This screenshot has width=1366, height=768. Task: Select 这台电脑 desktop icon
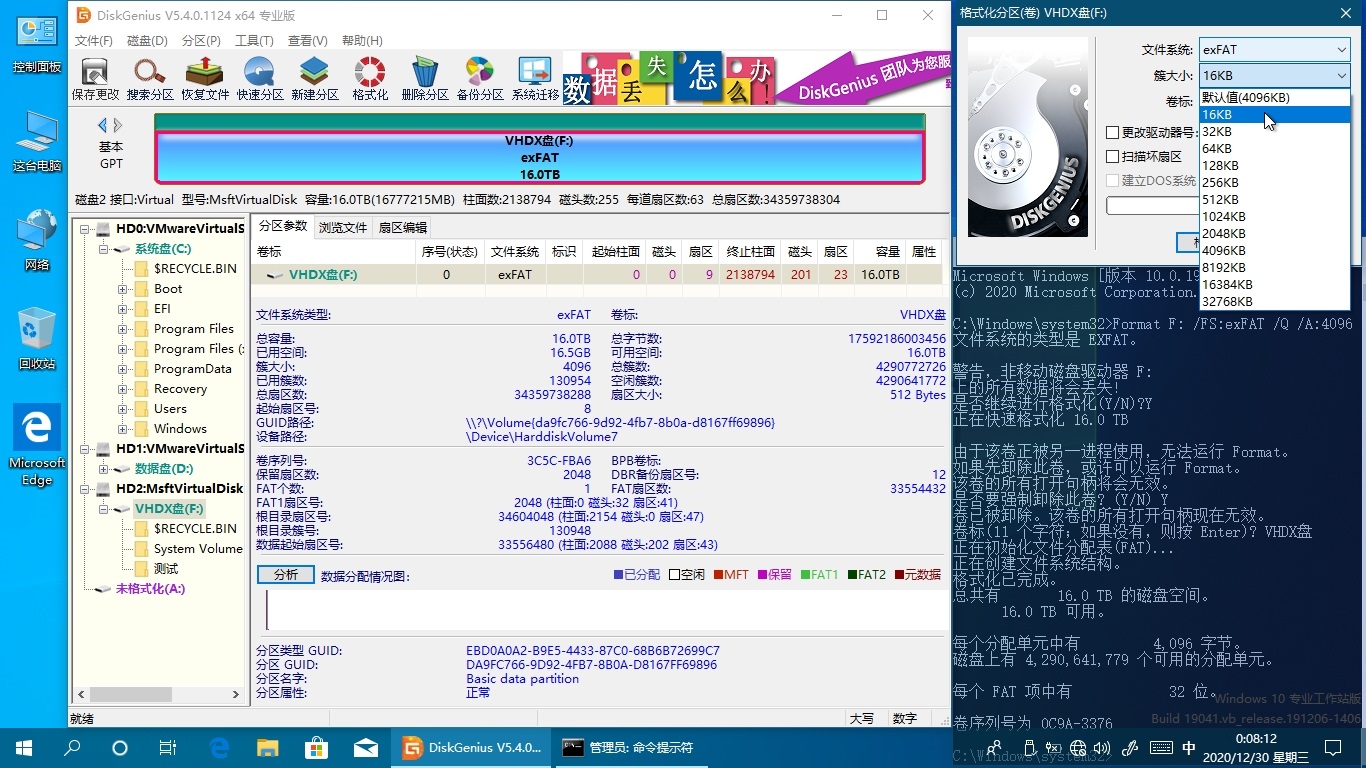coord(37,141)
